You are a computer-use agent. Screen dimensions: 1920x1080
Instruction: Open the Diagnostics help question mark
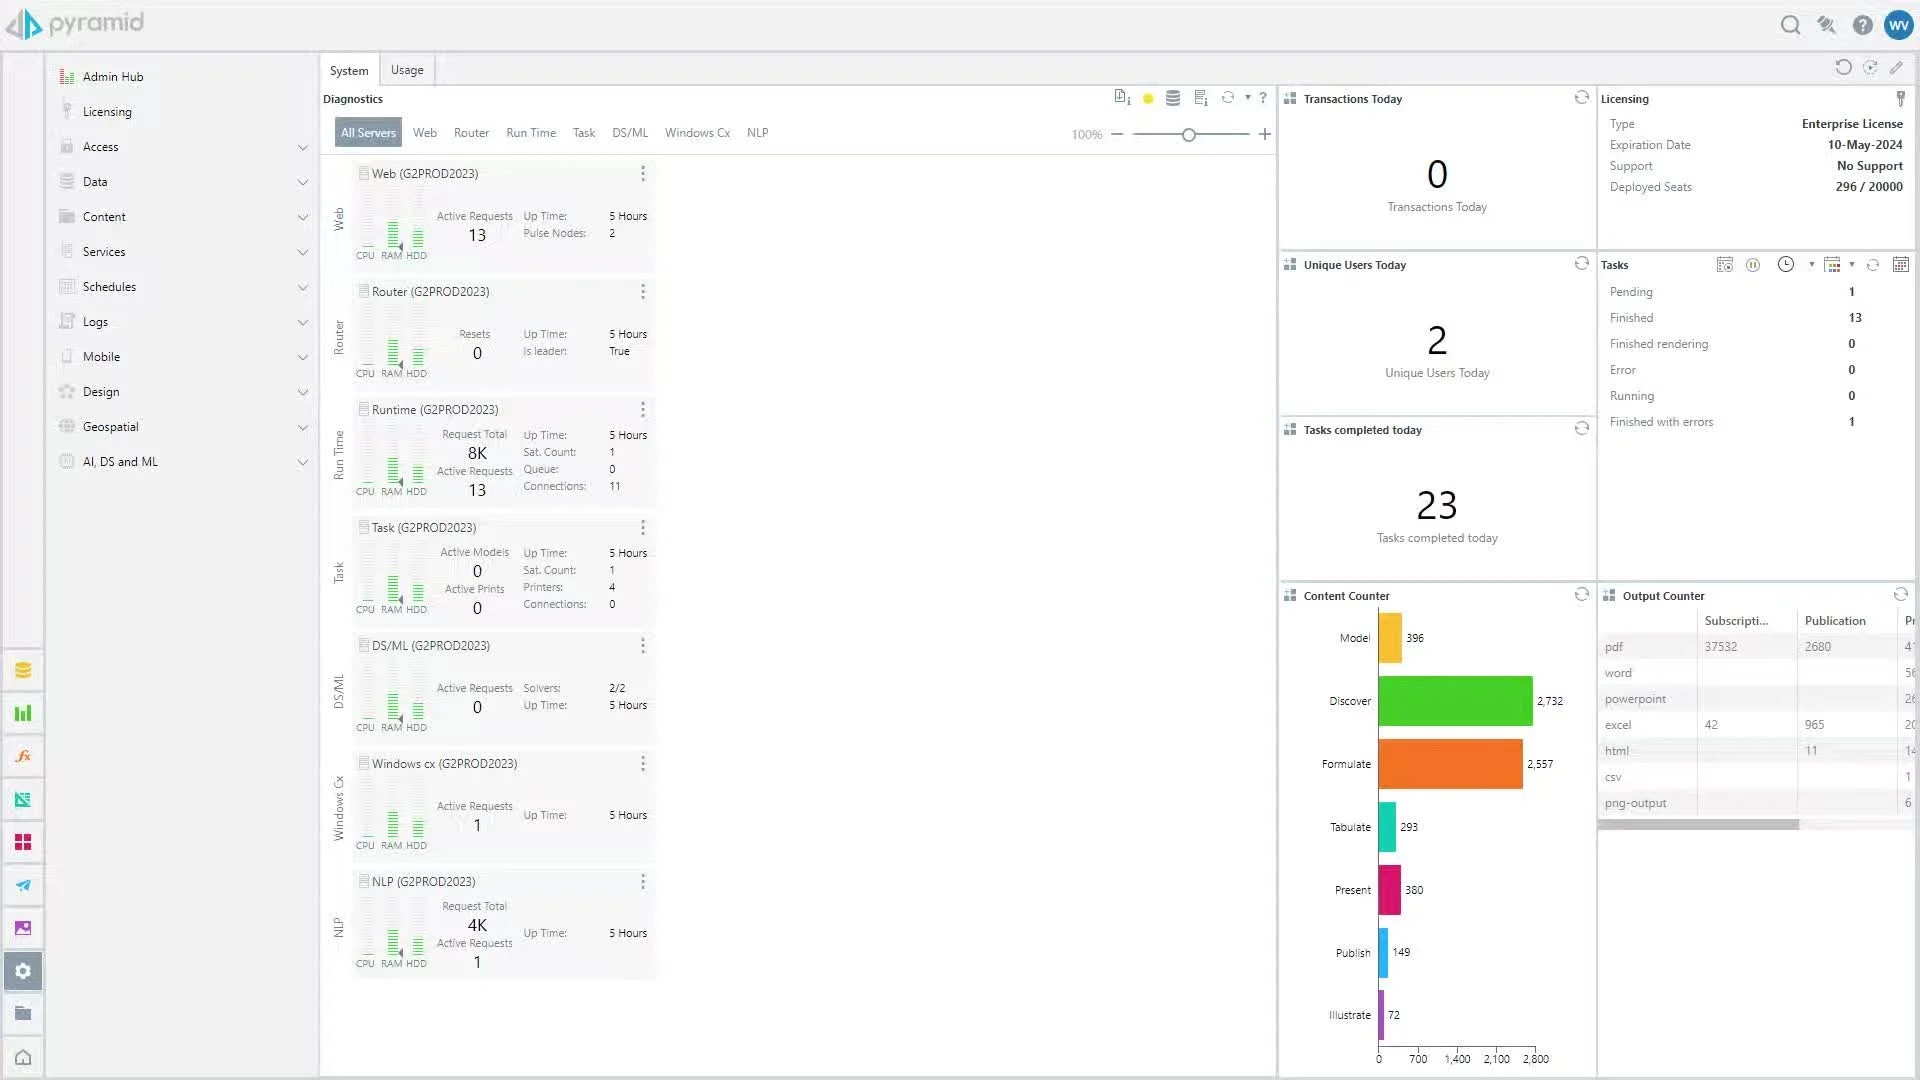pyautogui.click(x=1263, y=98)
